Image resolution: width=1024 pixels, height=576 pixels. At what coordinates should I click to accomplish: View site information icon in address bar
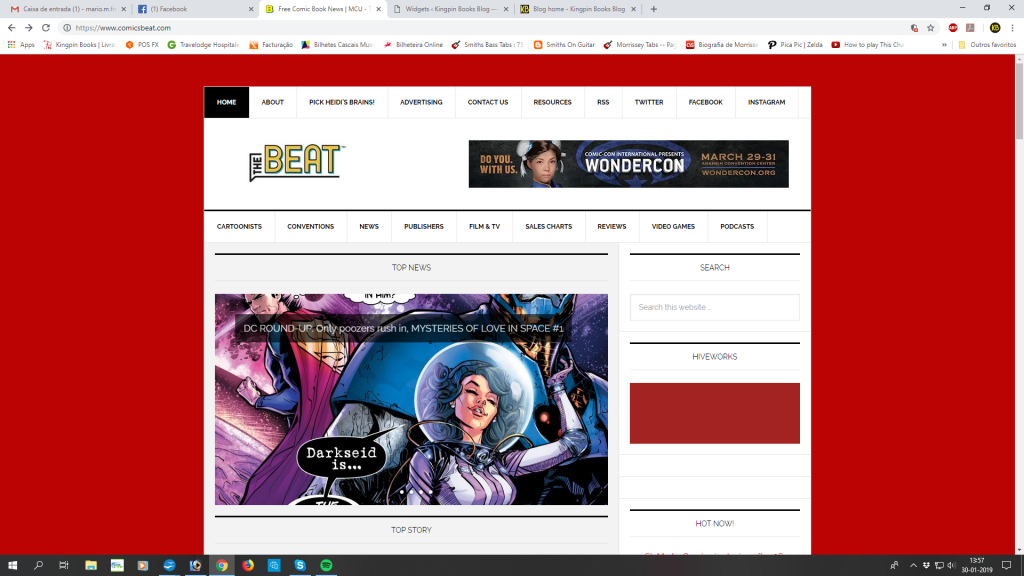click(67, 27)
